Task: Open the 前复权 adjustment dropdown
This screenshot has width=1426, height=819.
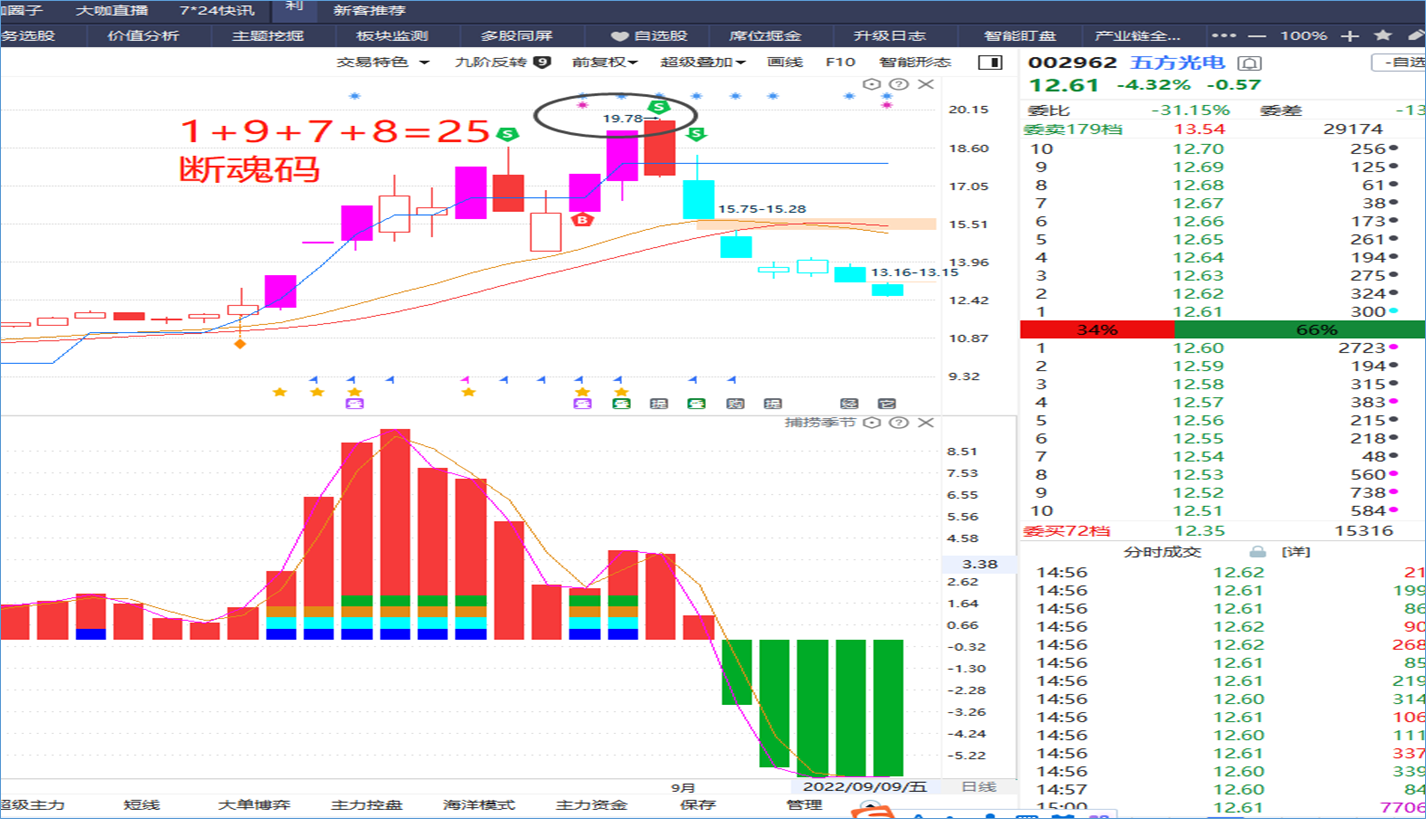Action: 605,62
